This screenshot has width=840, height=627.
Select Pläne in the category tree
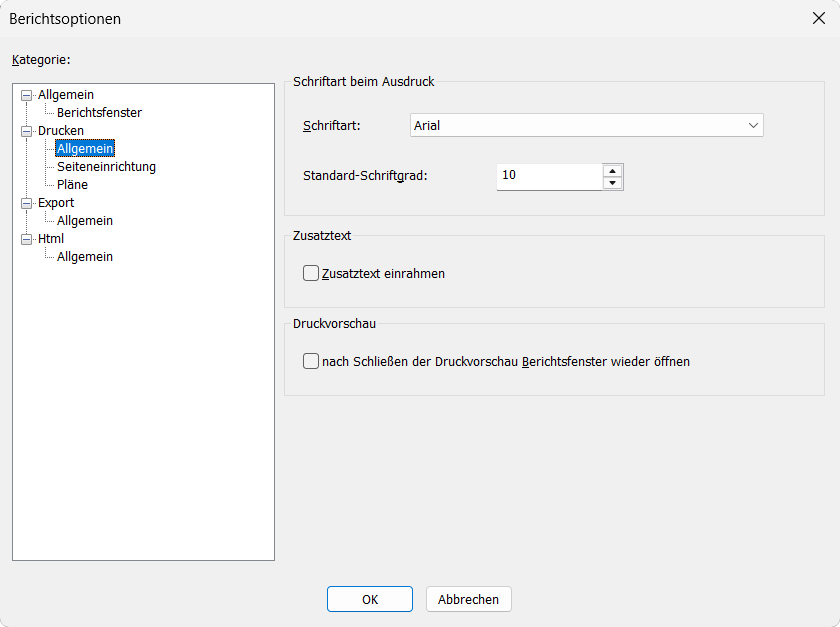tap(72, 185)
